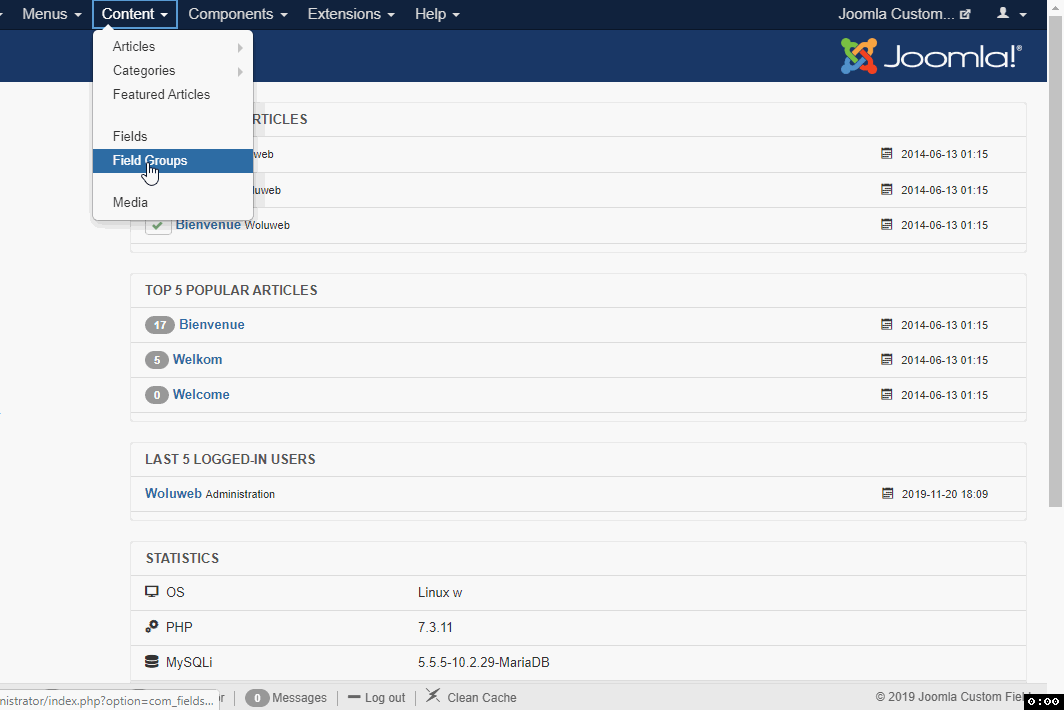
Task: Open the Extensions dropdown menu
Action: point(351,14)
